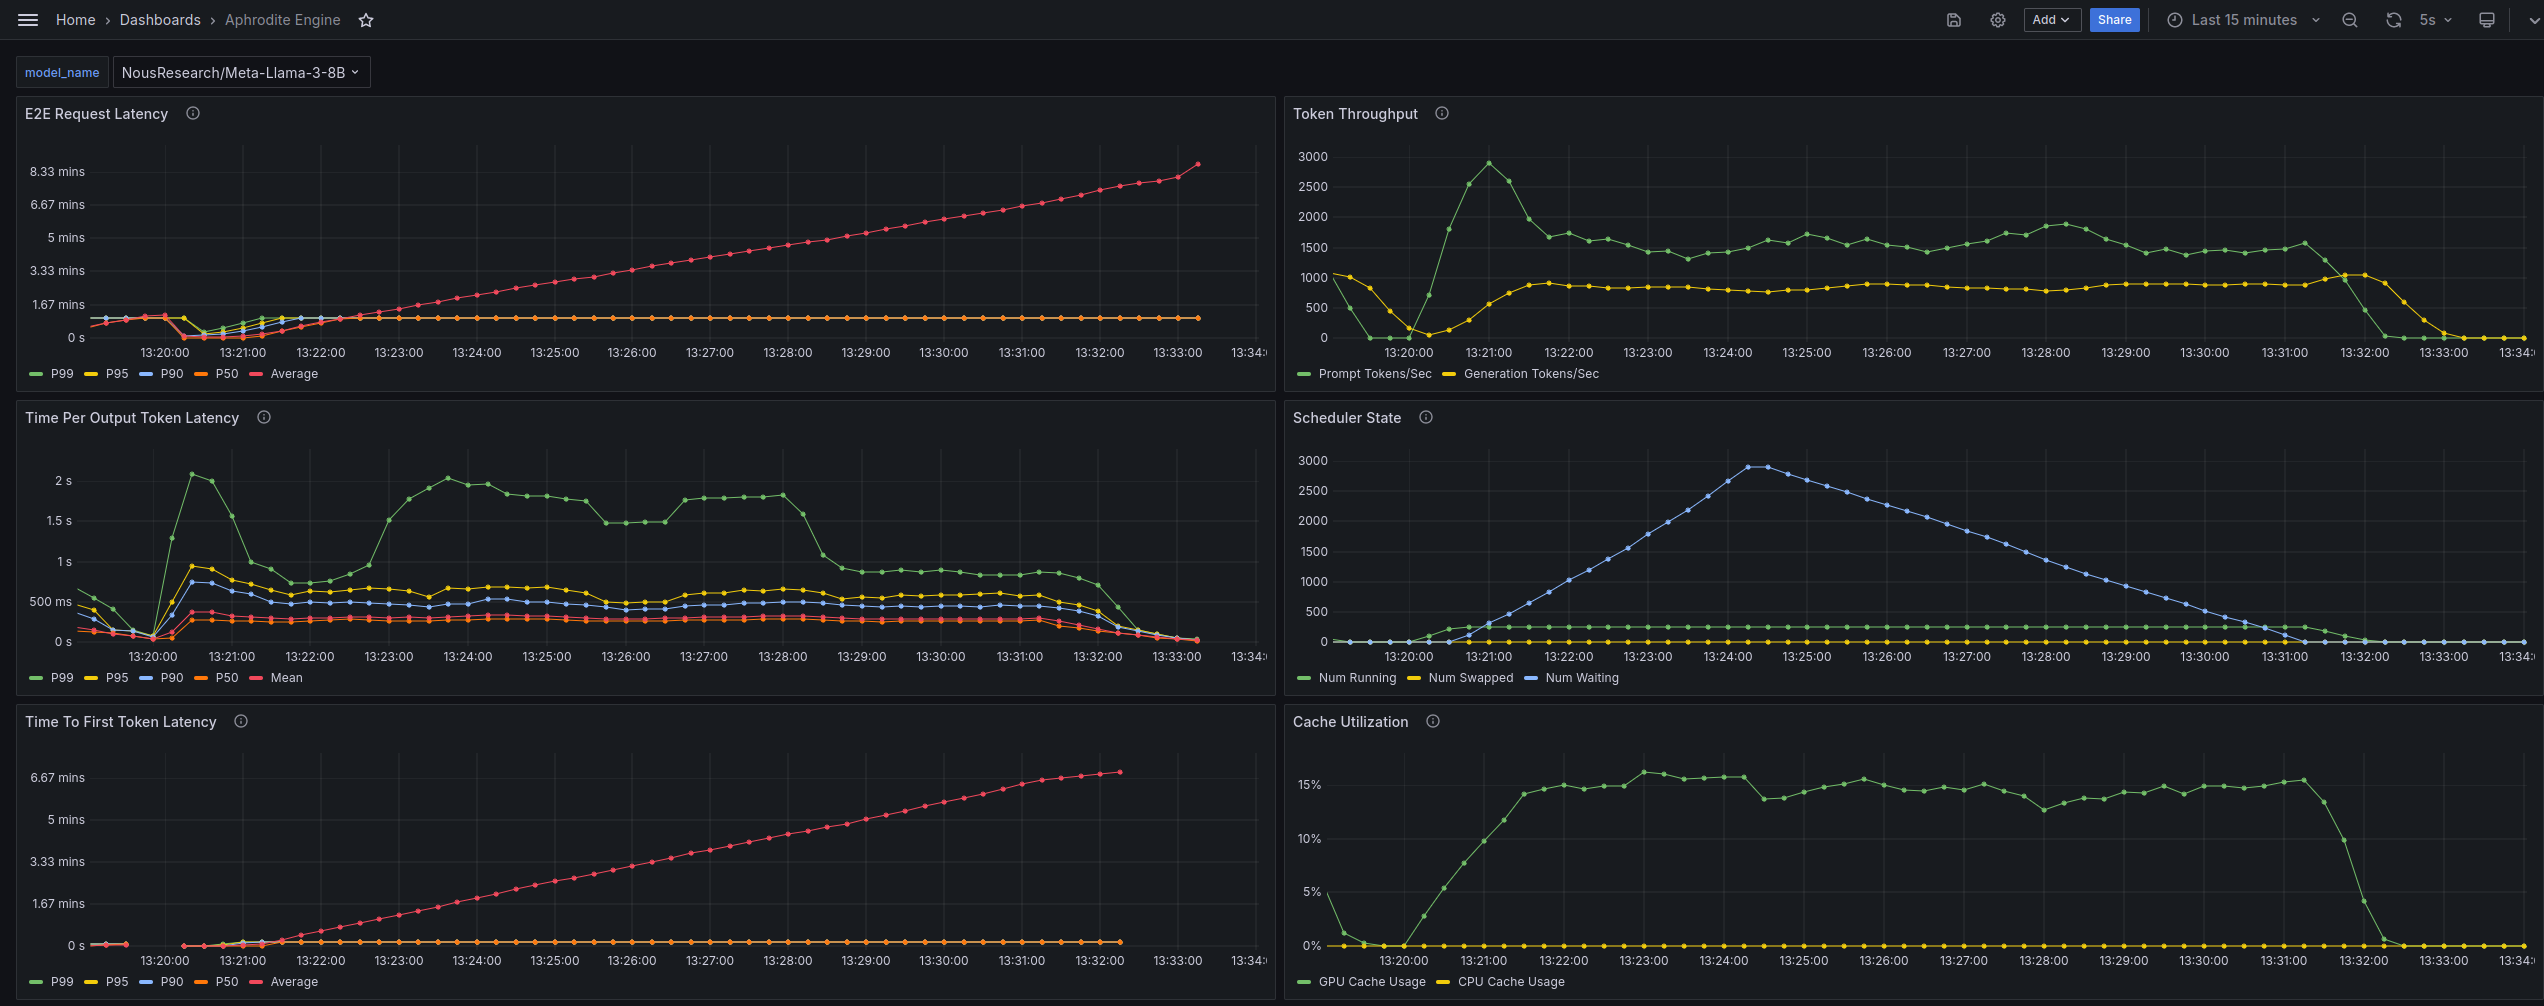Open Time To First Token Latency title
Viewport: 2544px width, 1006px height.
121,722
